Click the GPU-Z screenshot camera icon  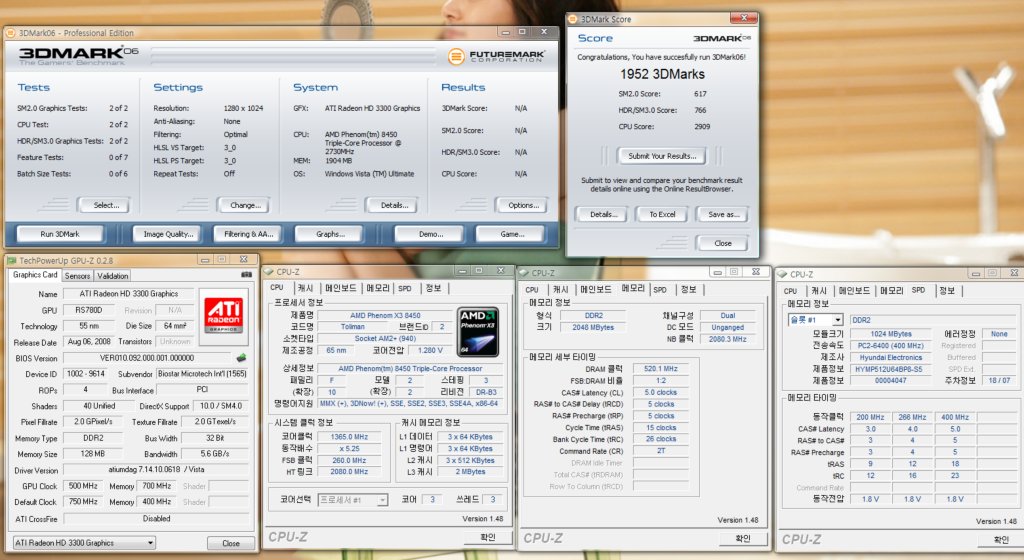point(246,275)
